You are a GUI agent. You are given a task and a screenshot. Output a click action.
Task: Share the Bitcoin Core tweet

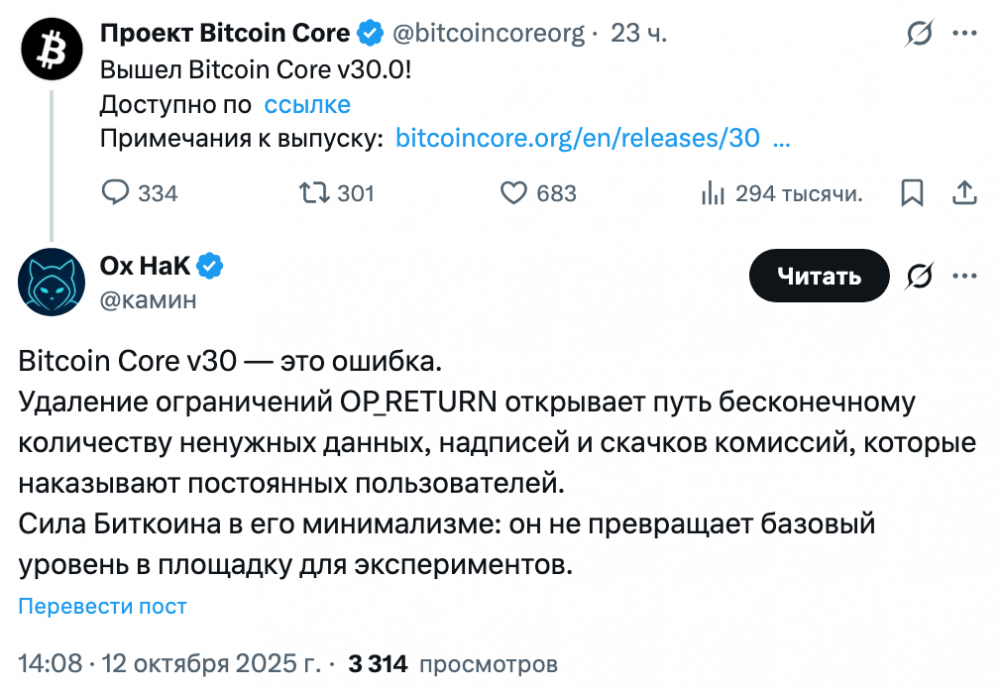tap(964, 193)
